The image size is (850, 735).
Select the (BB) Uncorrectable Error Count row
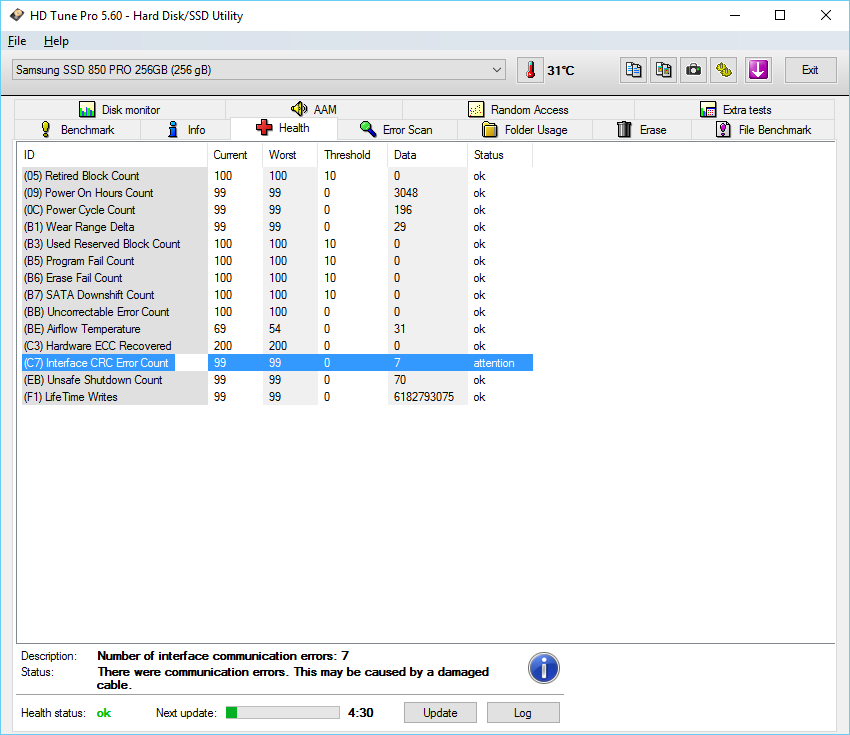277,312
